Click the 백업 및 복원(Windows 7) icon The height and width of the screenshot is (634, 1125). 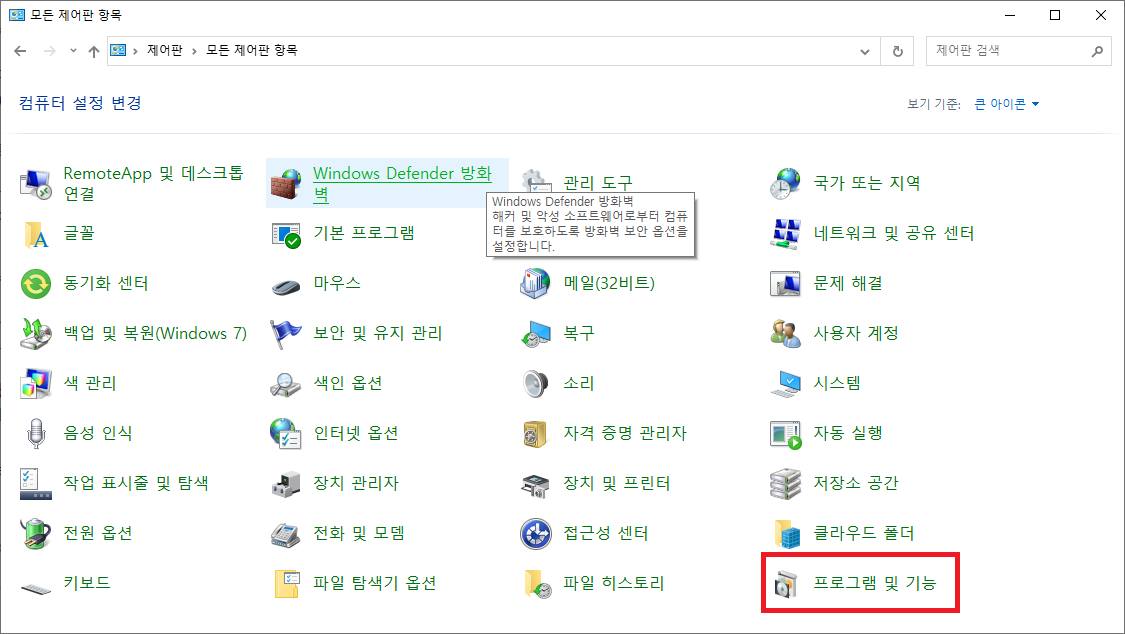35,334
